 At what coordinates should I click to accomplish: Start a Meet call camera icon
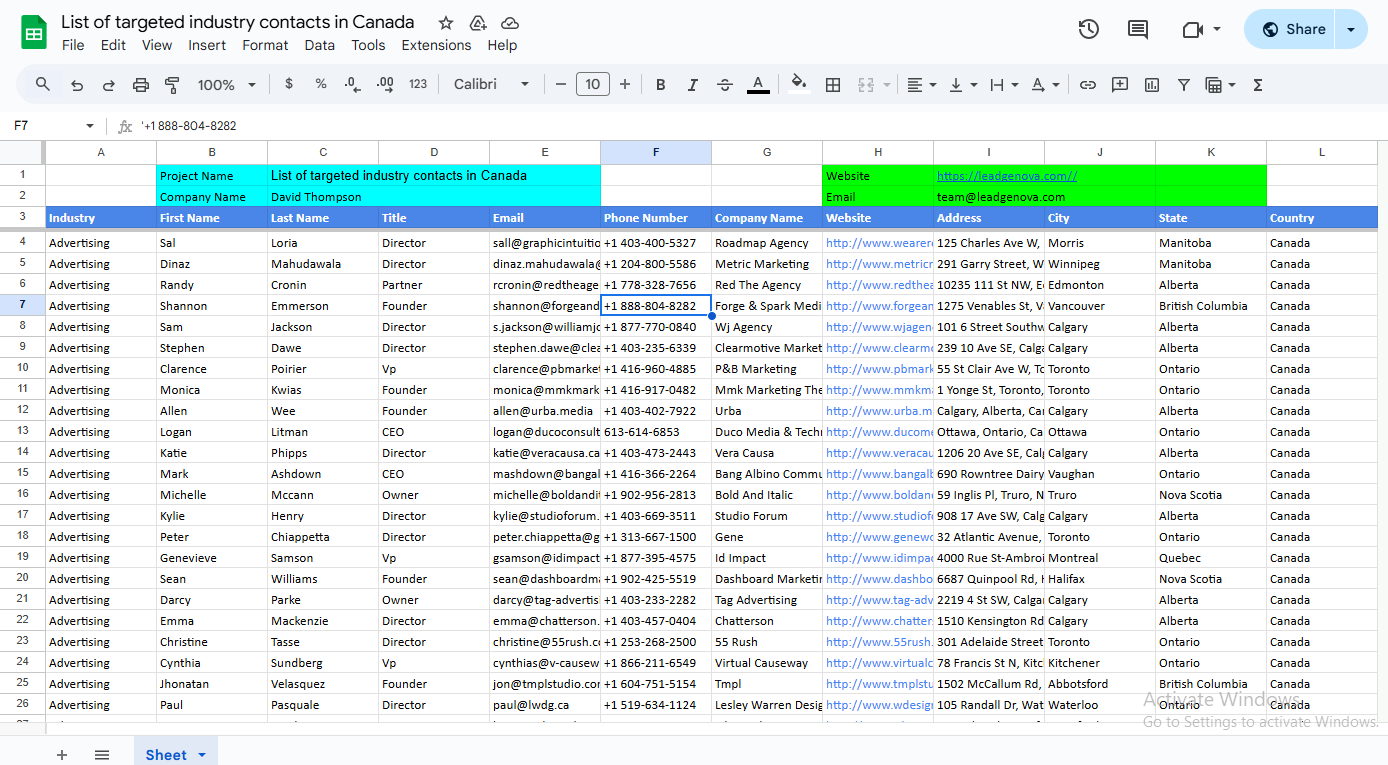(x=1191, y=29)
